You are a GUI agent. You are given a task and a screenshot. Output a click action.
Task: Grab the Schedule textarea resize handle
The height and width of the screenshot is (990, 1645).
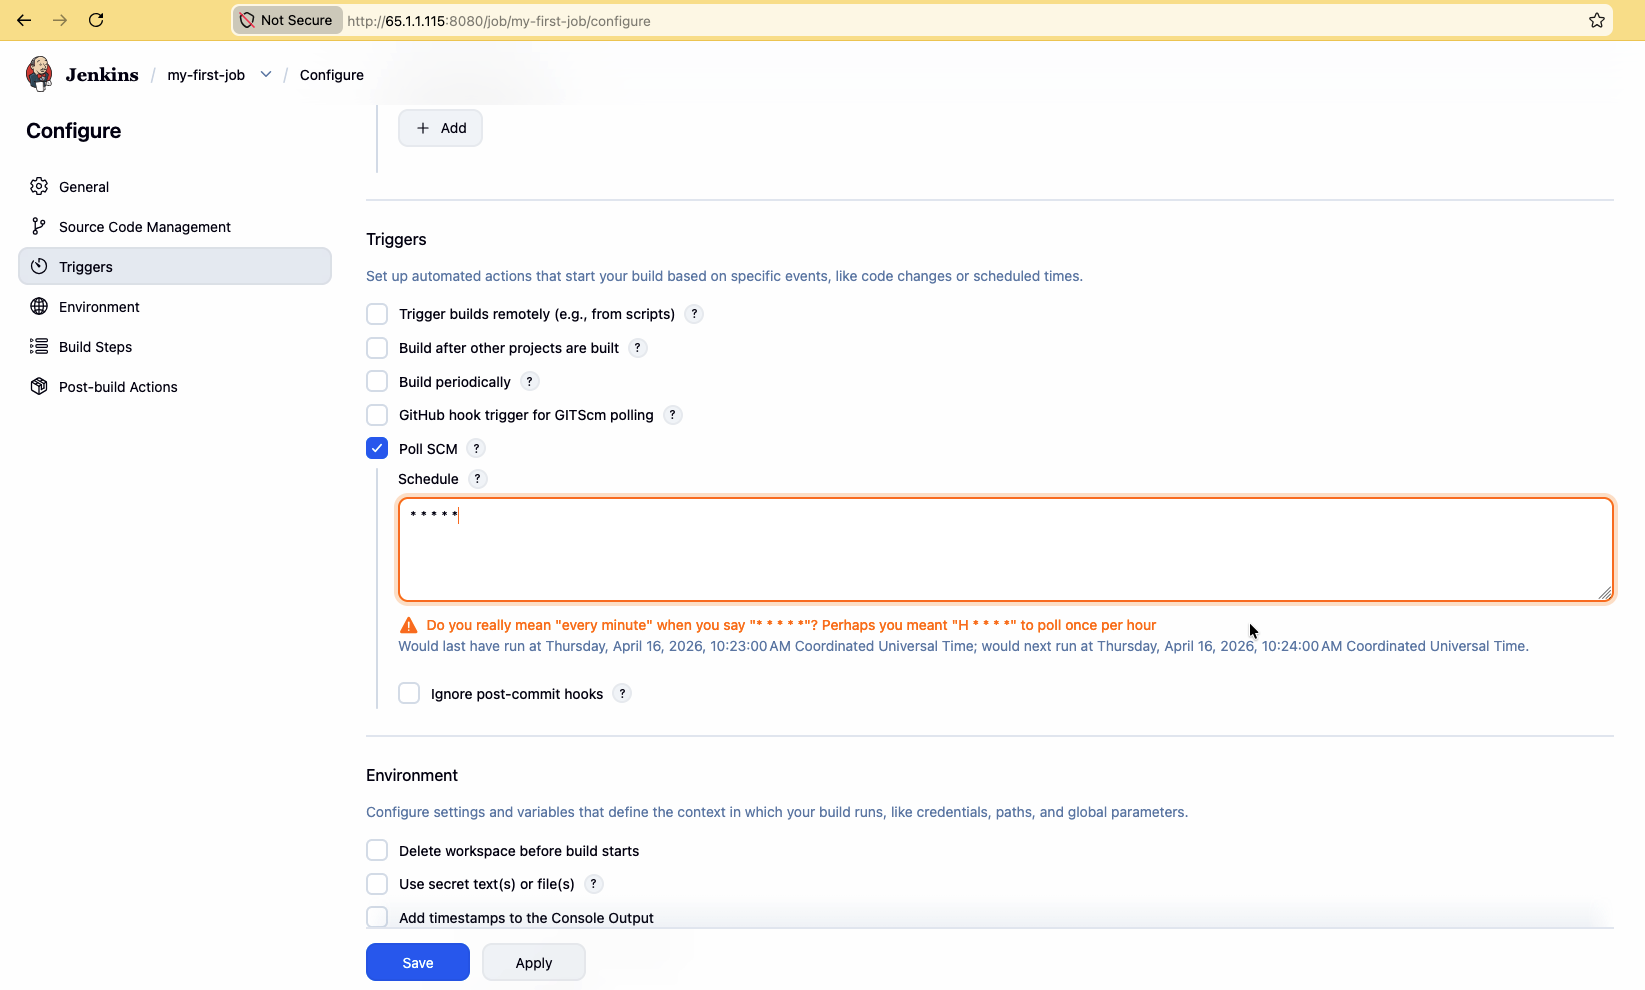point(1605,594)
